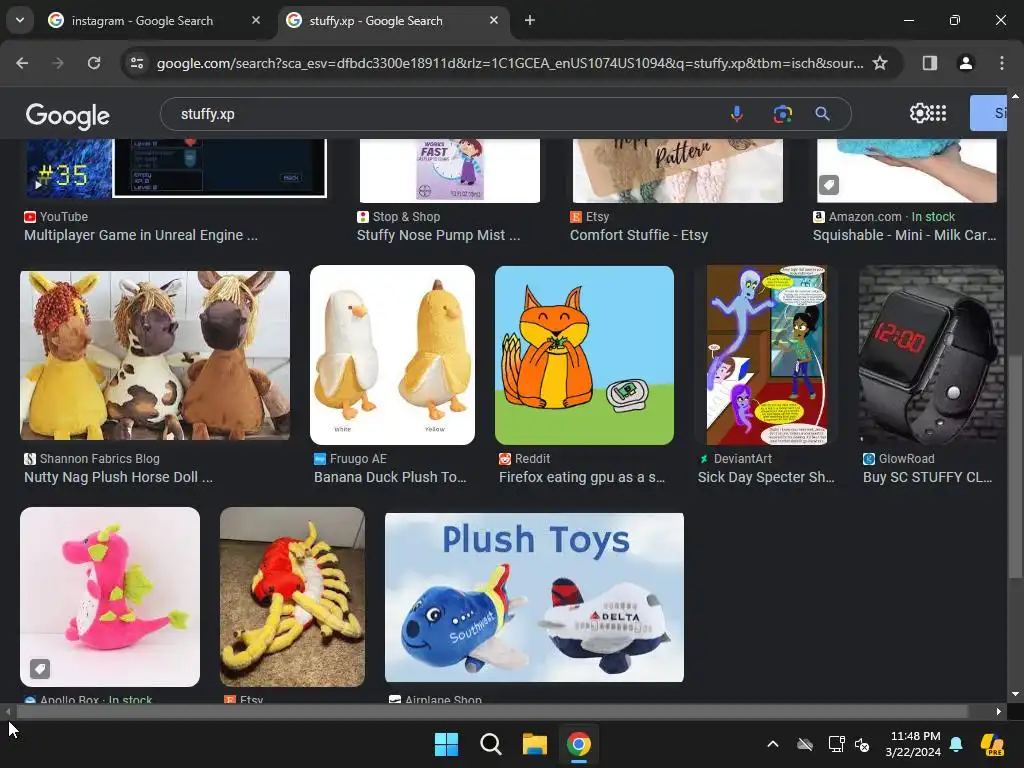Screen dimensions: 1024x768
Task: Open the Windows Start menu
Action: click(446, 744)
